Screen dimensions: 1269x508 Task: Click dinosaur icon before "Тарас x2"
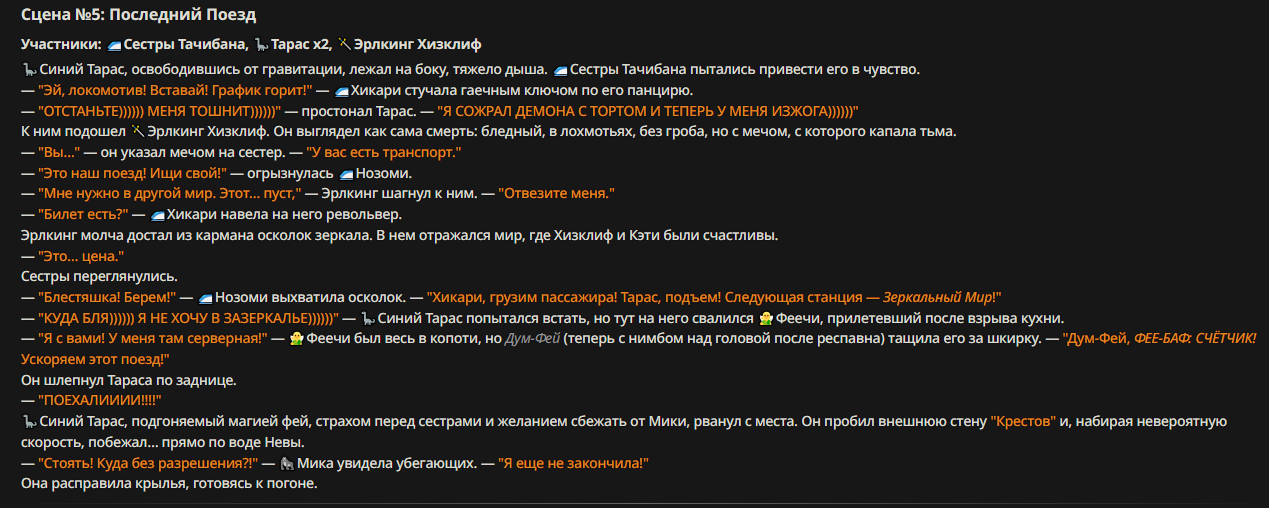click(x=261, y=45)
